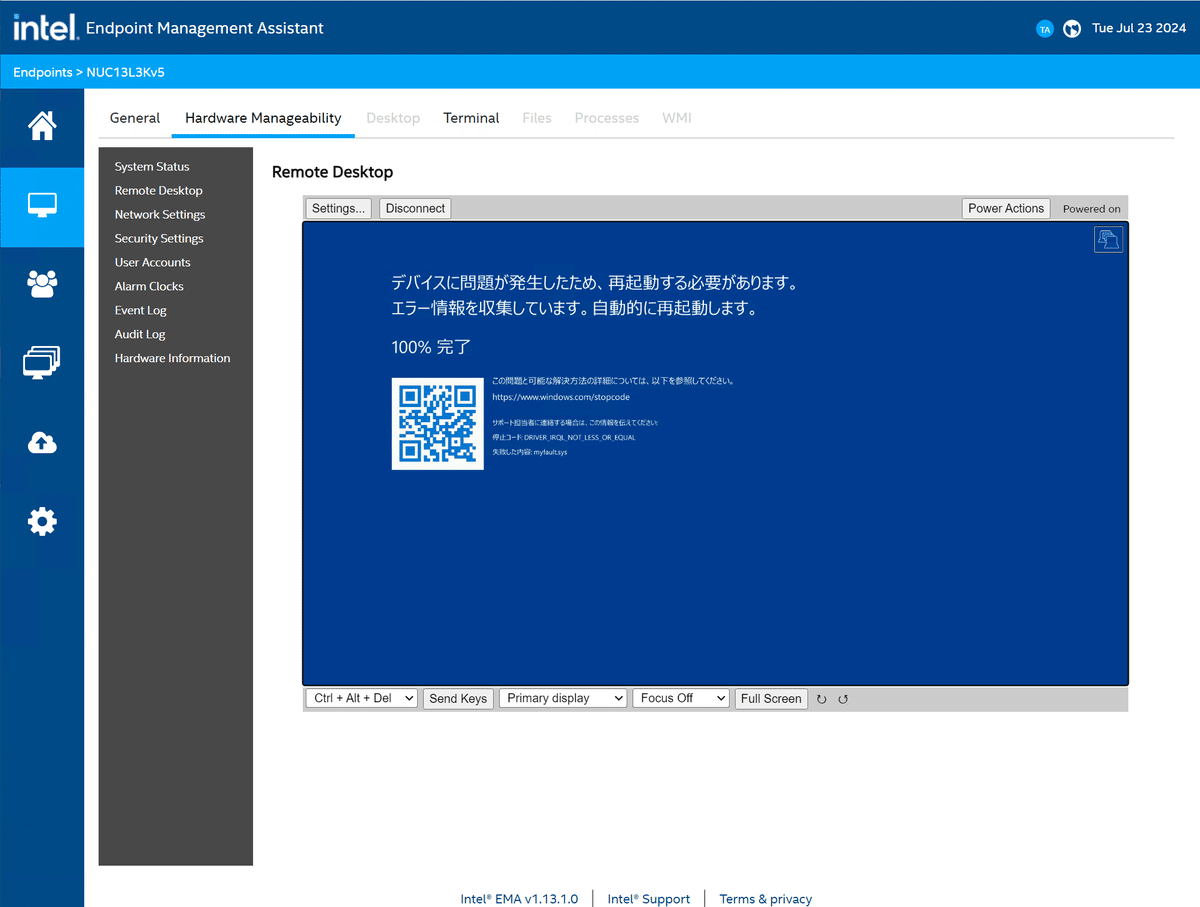This screenshot has height=907, width=1200.
Task: Switch to the Hardware Manageability tab
Action: point(263,118)
